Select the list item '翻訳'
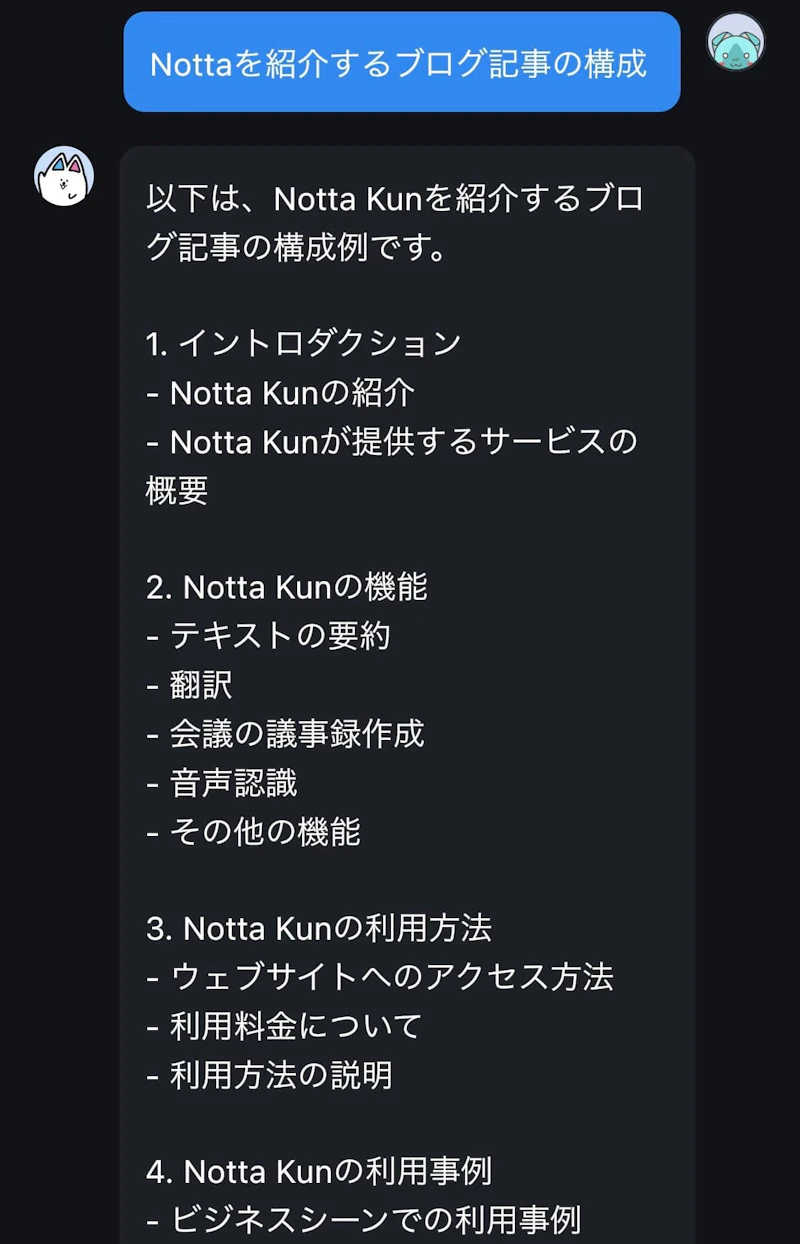 click(200, 685)
